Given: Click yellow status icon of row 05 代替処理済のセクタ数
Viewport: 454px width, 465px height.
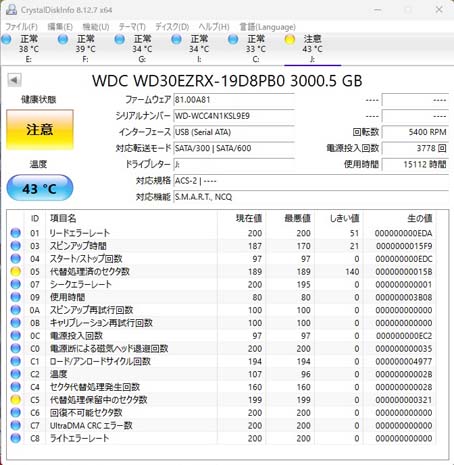Looking at the screenshot, I should coord(16,272).
